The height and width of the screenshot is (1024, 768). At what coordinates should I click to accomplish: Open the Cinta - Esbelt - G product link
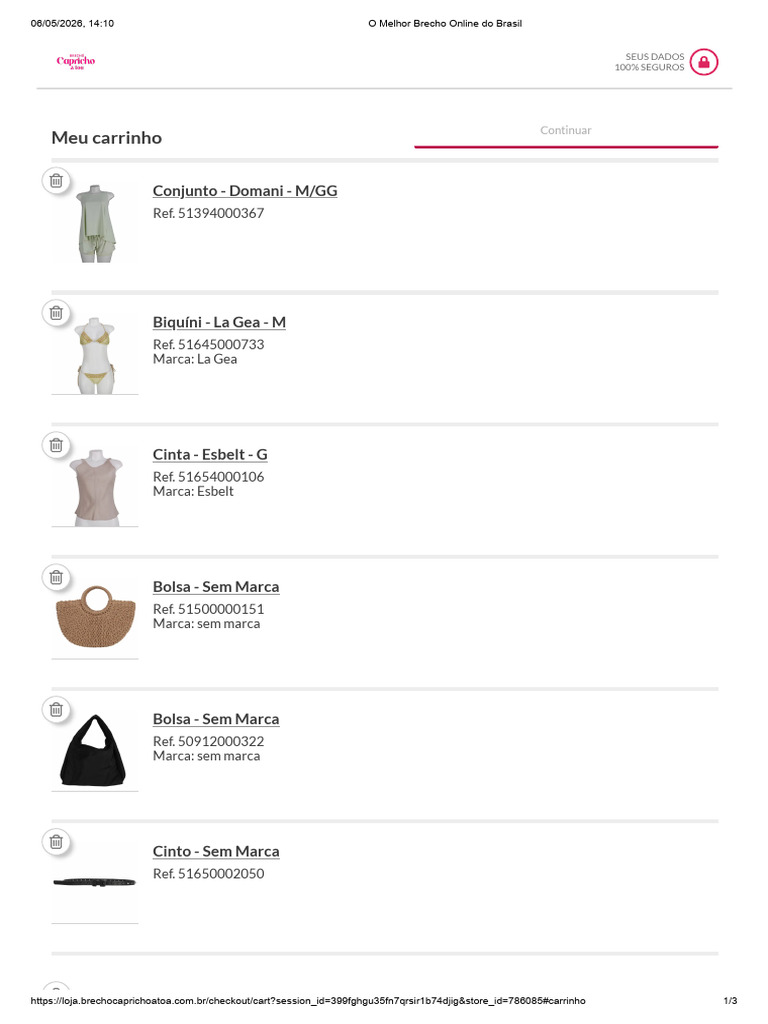coord(210,455)
